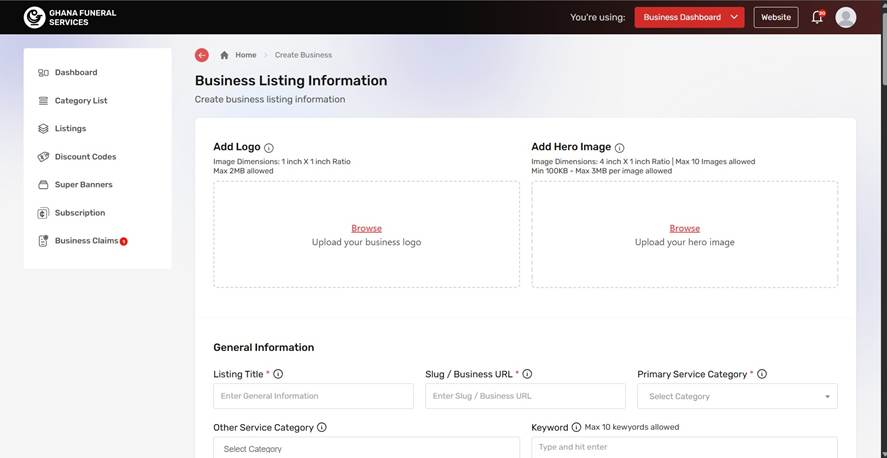The width and height of the screenshot is (887, 458).
Task: Click the Business Claims red badge
Action: coord(124,241)
